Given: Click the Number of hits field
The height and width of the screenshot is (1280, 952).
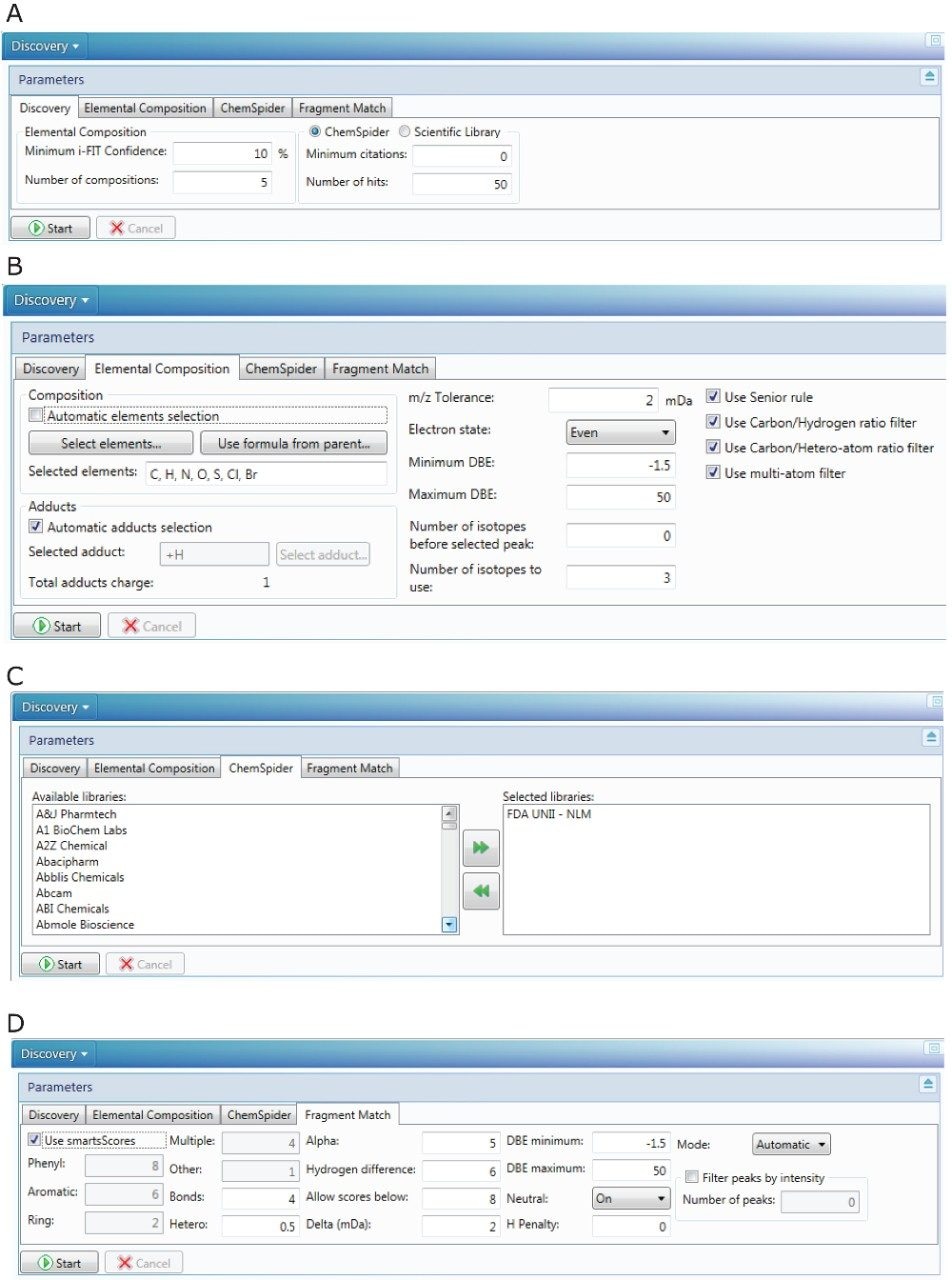Looking at the screenshot, I should pyautogui.click(x=462, y=184).
